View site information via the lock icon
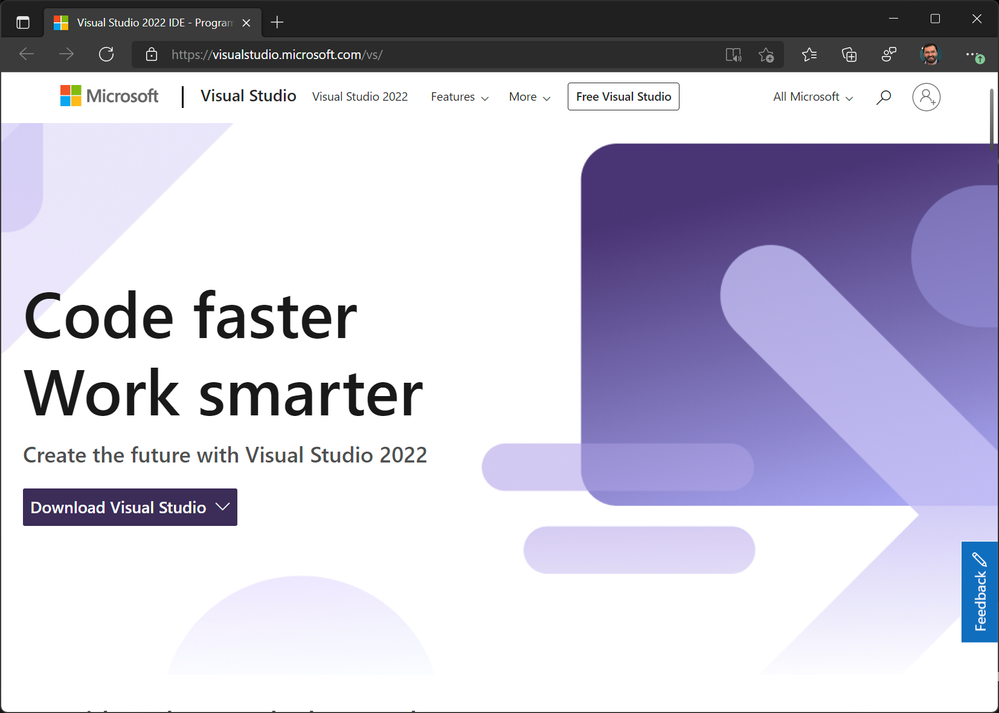The image size is (999, 713). pyautogui.click(x=151, y=54)
